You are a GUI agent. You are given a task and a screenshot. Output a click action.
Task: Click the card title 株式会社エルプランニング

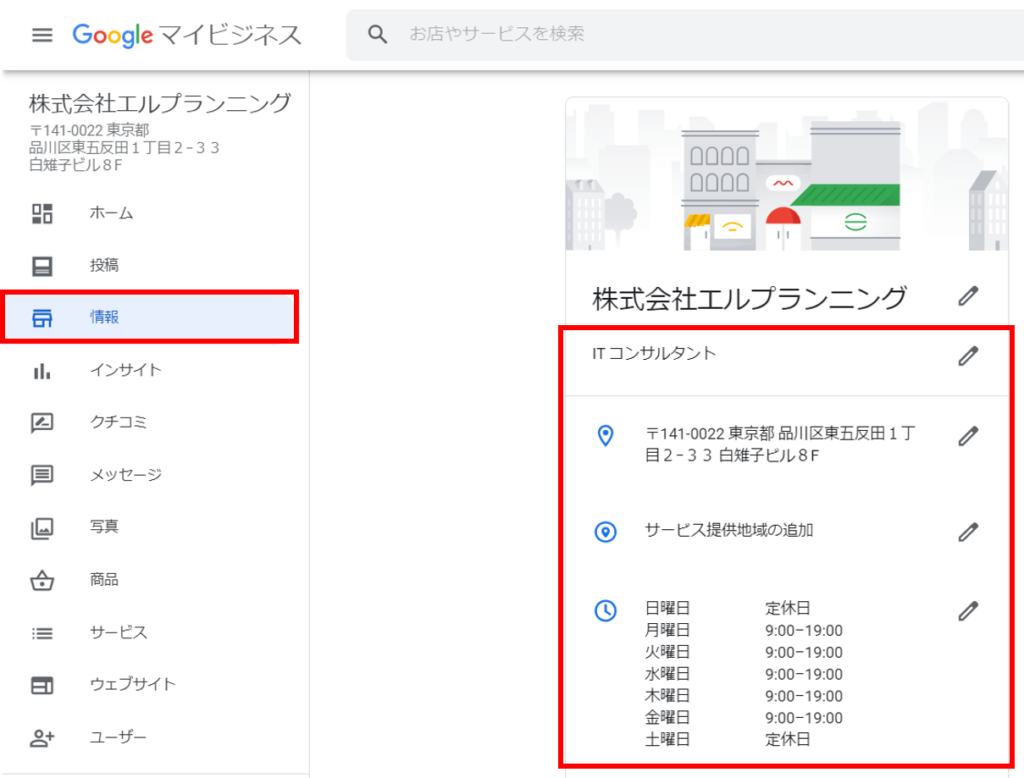tap(750, 298)
